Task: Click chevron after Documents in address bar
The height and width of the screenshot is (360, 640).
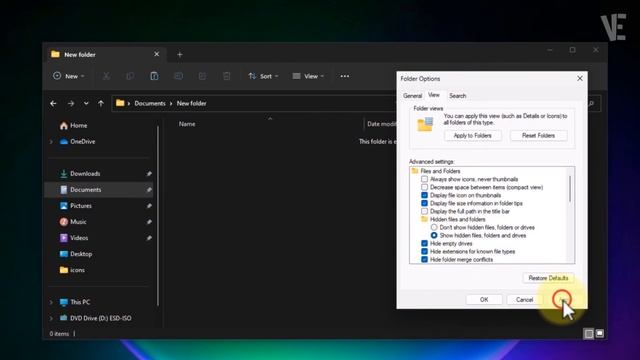Action: point(171,104)
